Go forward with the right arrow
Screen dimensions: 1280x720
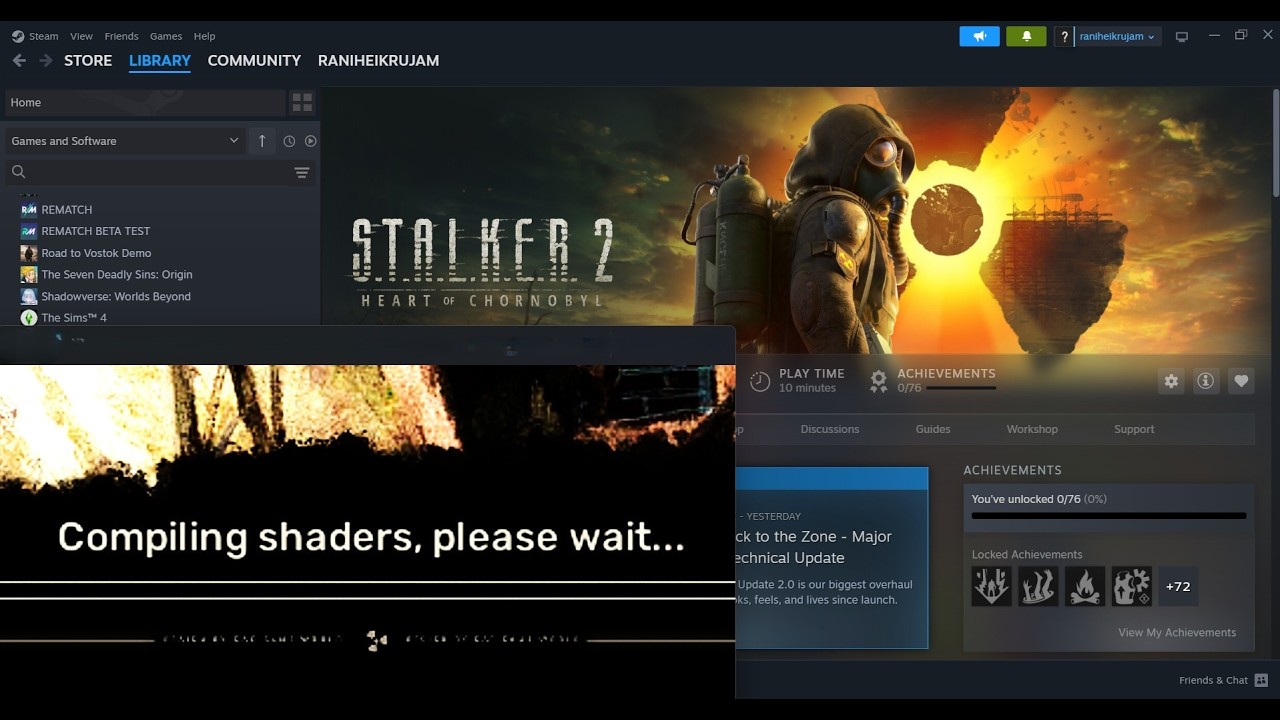coord(46,61)
